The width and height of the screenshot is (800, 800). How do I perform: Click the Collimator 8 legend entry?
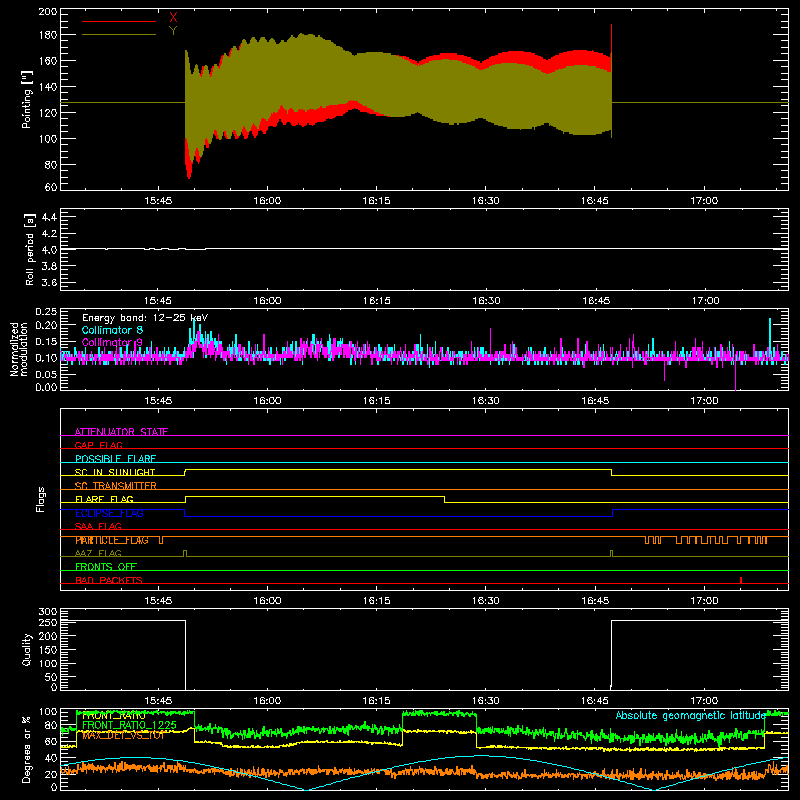tap(112, 330)
